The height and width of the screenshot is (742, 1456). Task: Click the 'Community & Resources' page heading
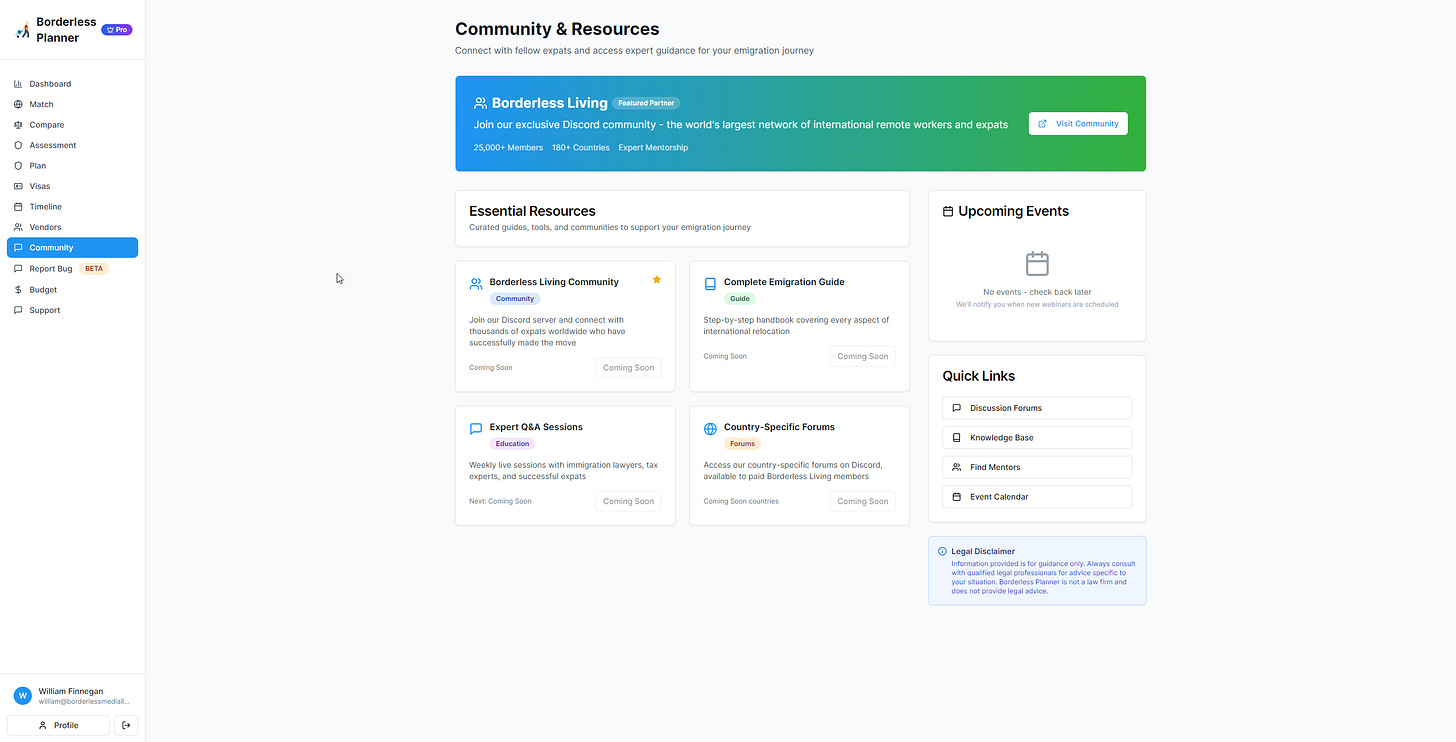coord(557,29)
